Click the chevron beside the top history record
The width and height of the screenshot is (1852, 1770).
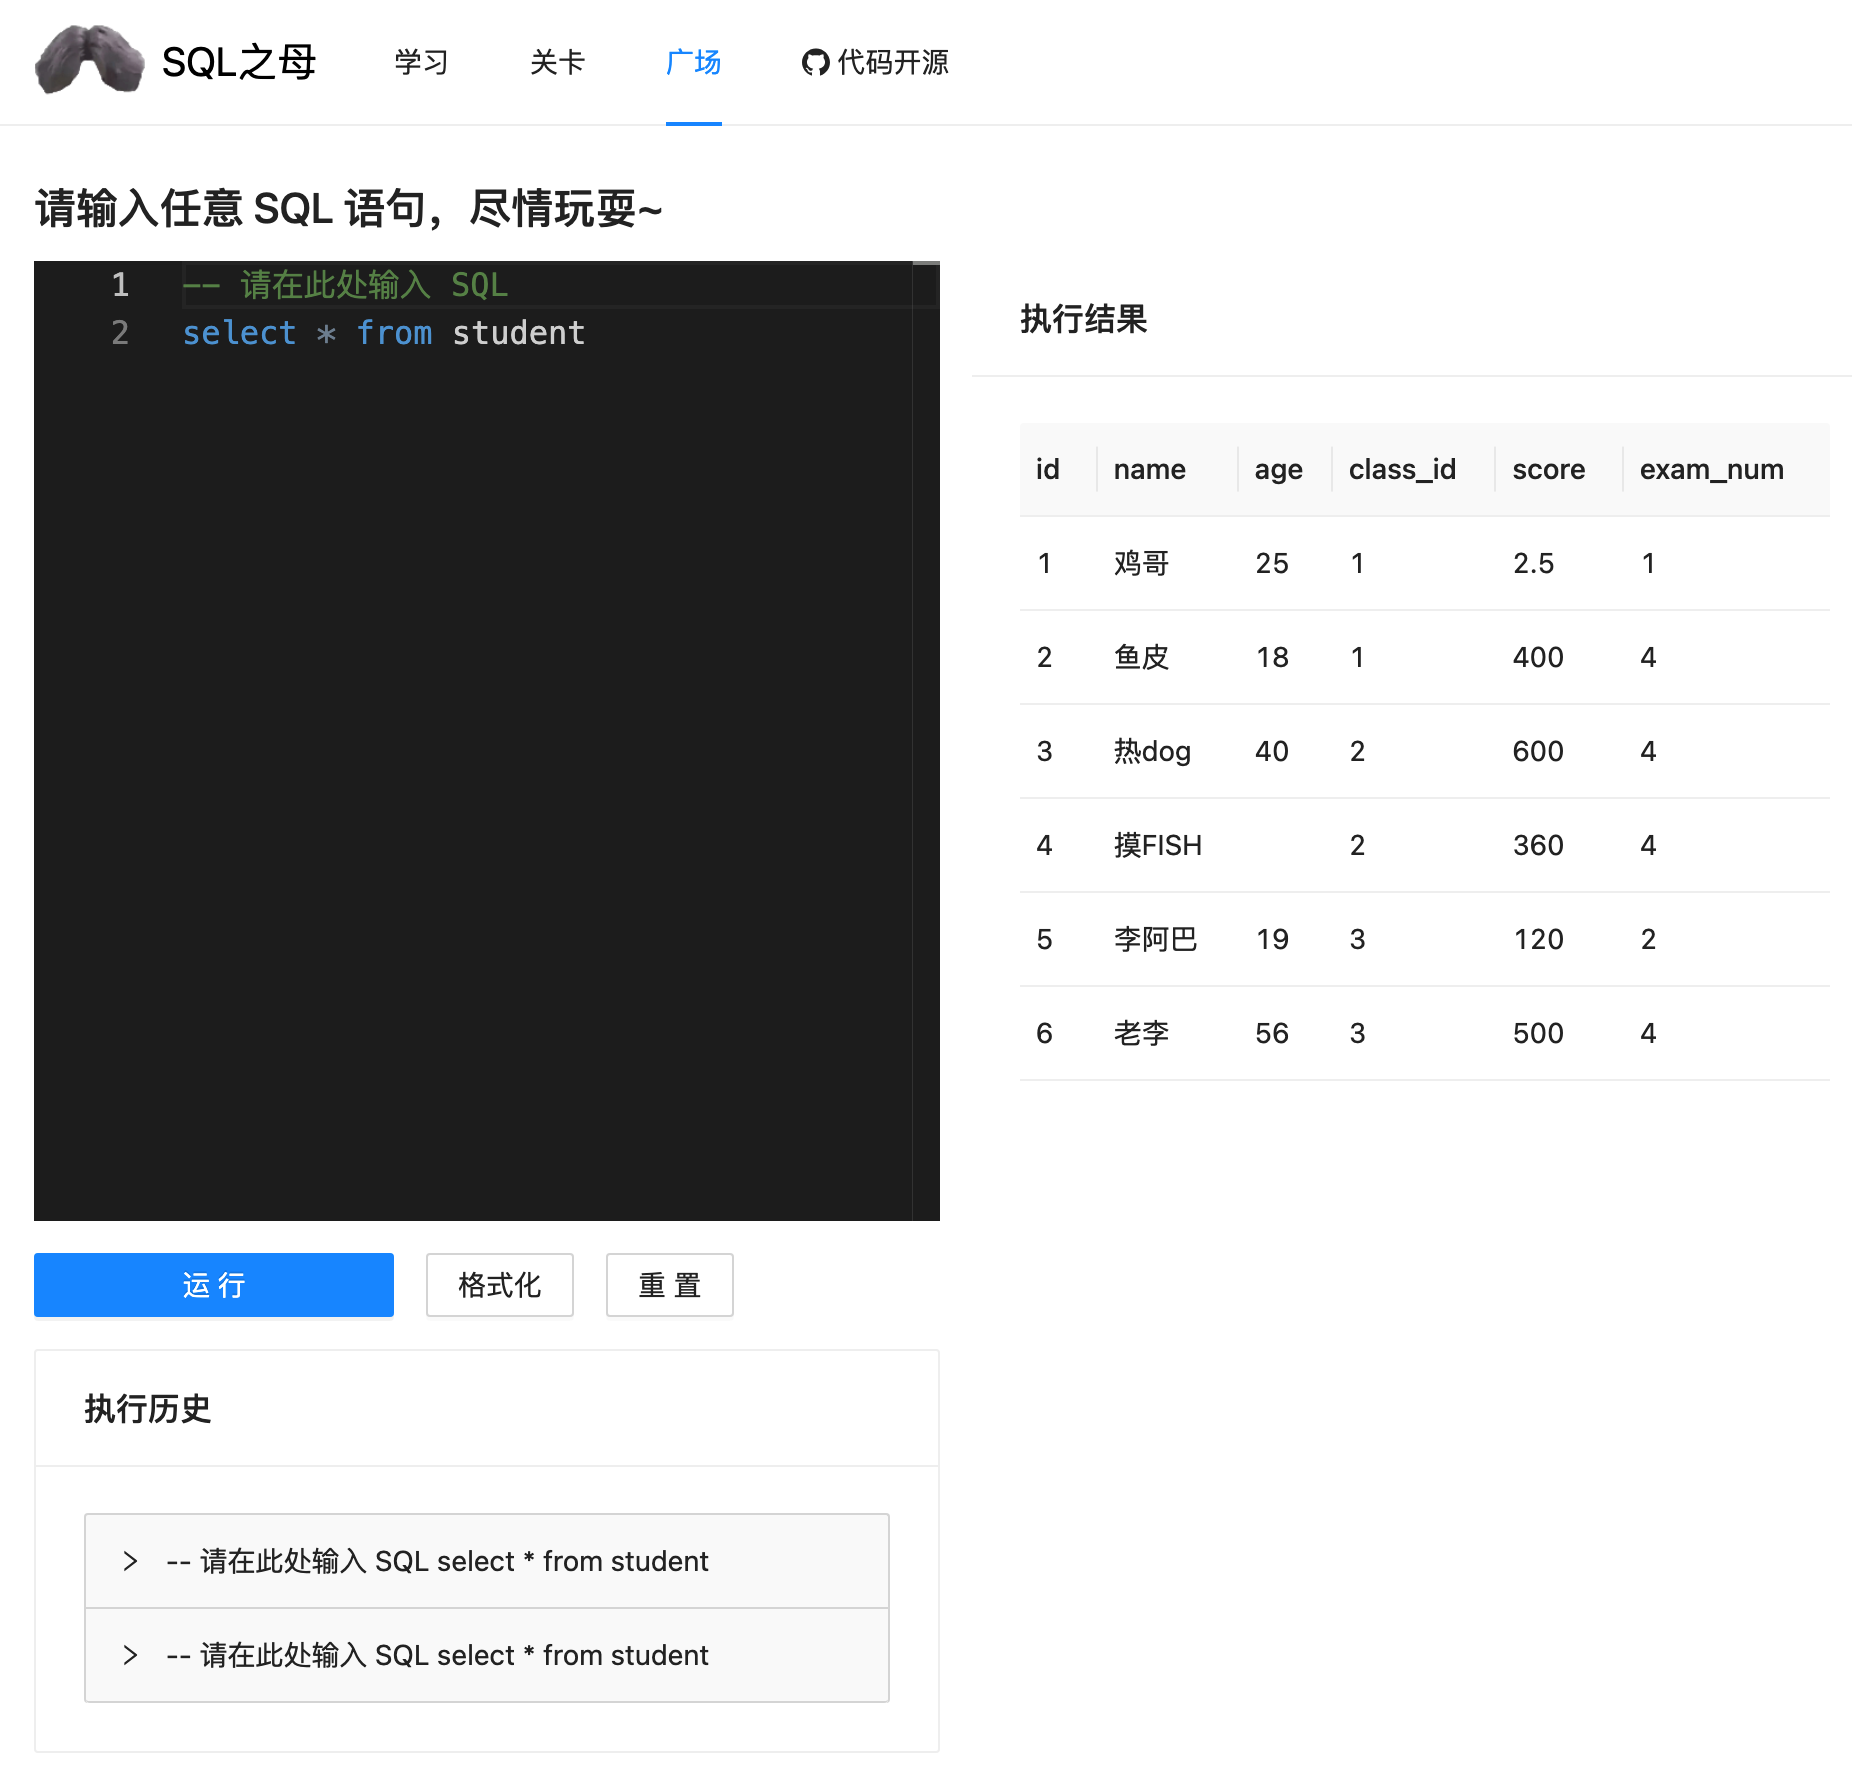coord(130,1561)
